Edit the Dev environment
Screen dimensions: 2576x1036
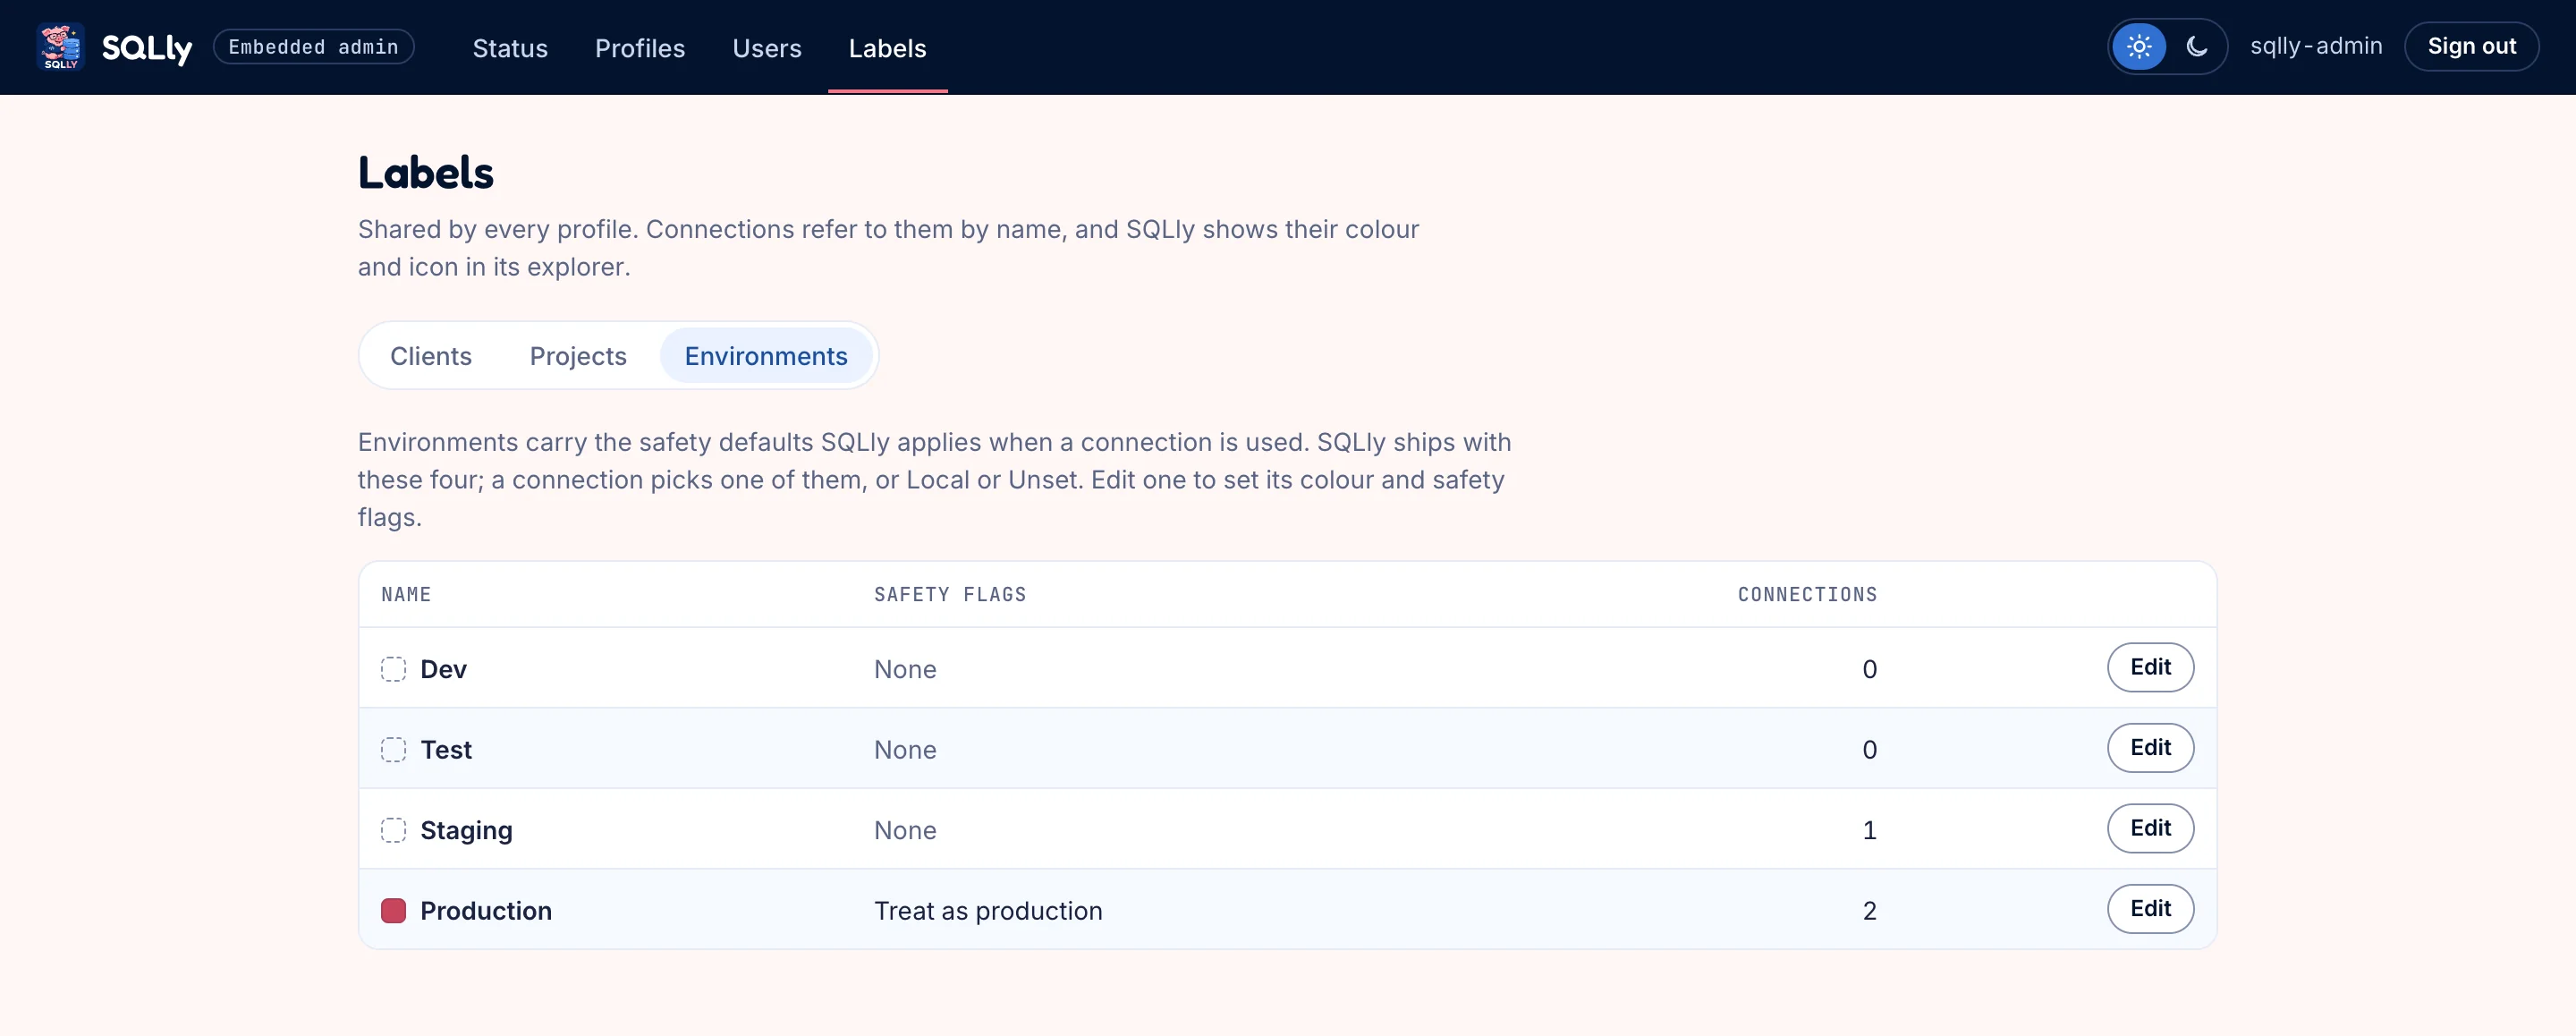(x=2150, y=667)
